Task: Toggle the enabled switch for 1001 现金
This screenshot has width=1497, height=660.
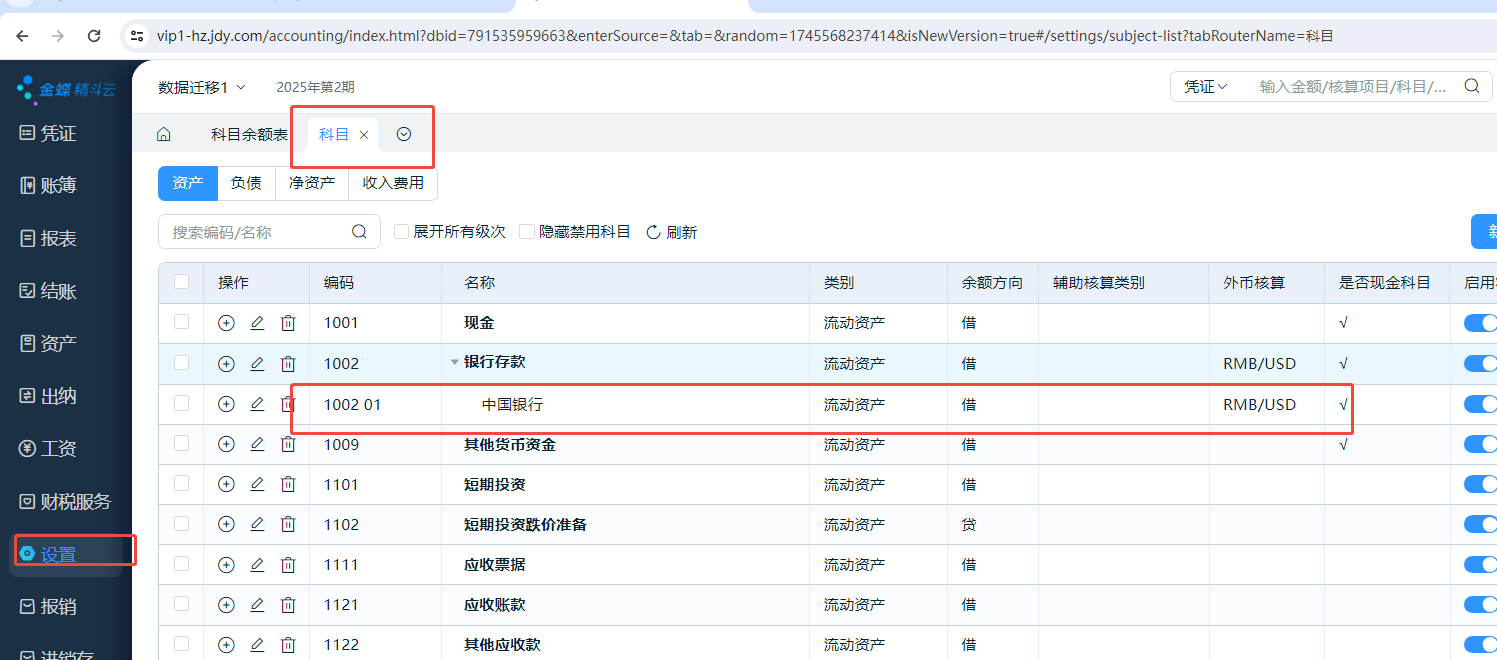Action: (x=1480, y=323)
